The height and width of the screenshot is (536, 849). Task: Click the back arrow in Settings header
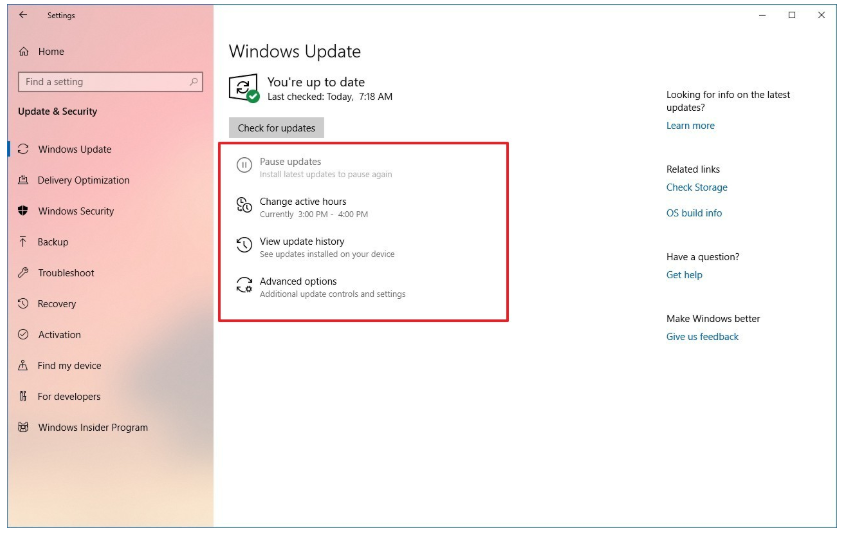(x=23, y=15)
